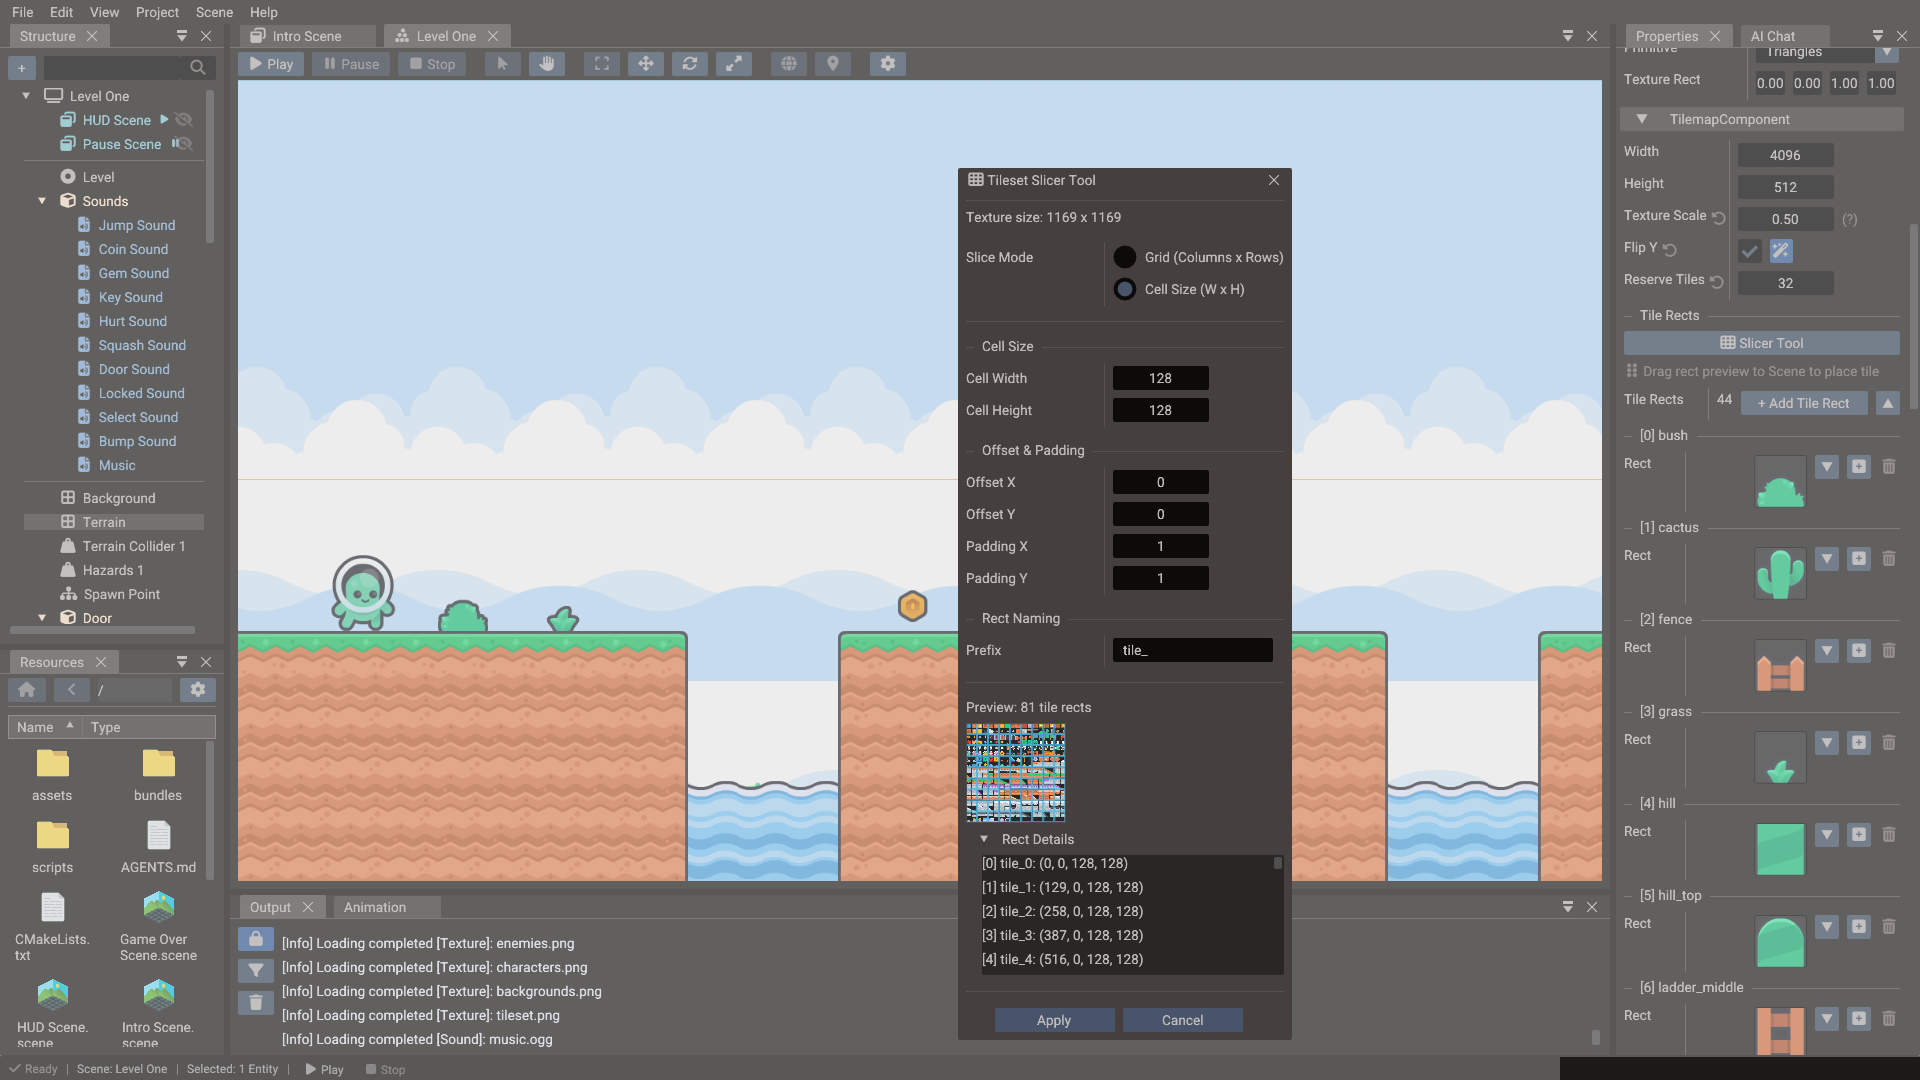Image resolution: width=1920 pixels, height=1080 pixels.
Task: Click Apply in Tileset Slicer Tool
Action: pos(1054,1020)
